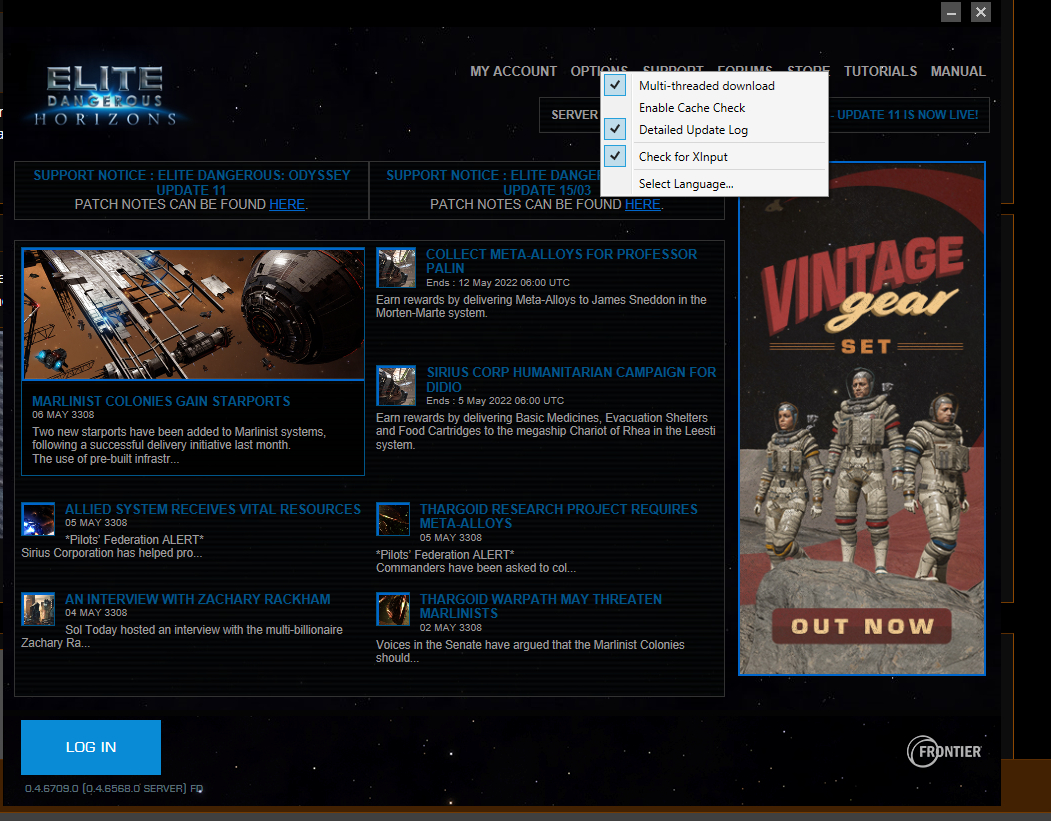Click OUT NOW button on banner
Viewport: 1051px width, 821px height.
[862, 627]
